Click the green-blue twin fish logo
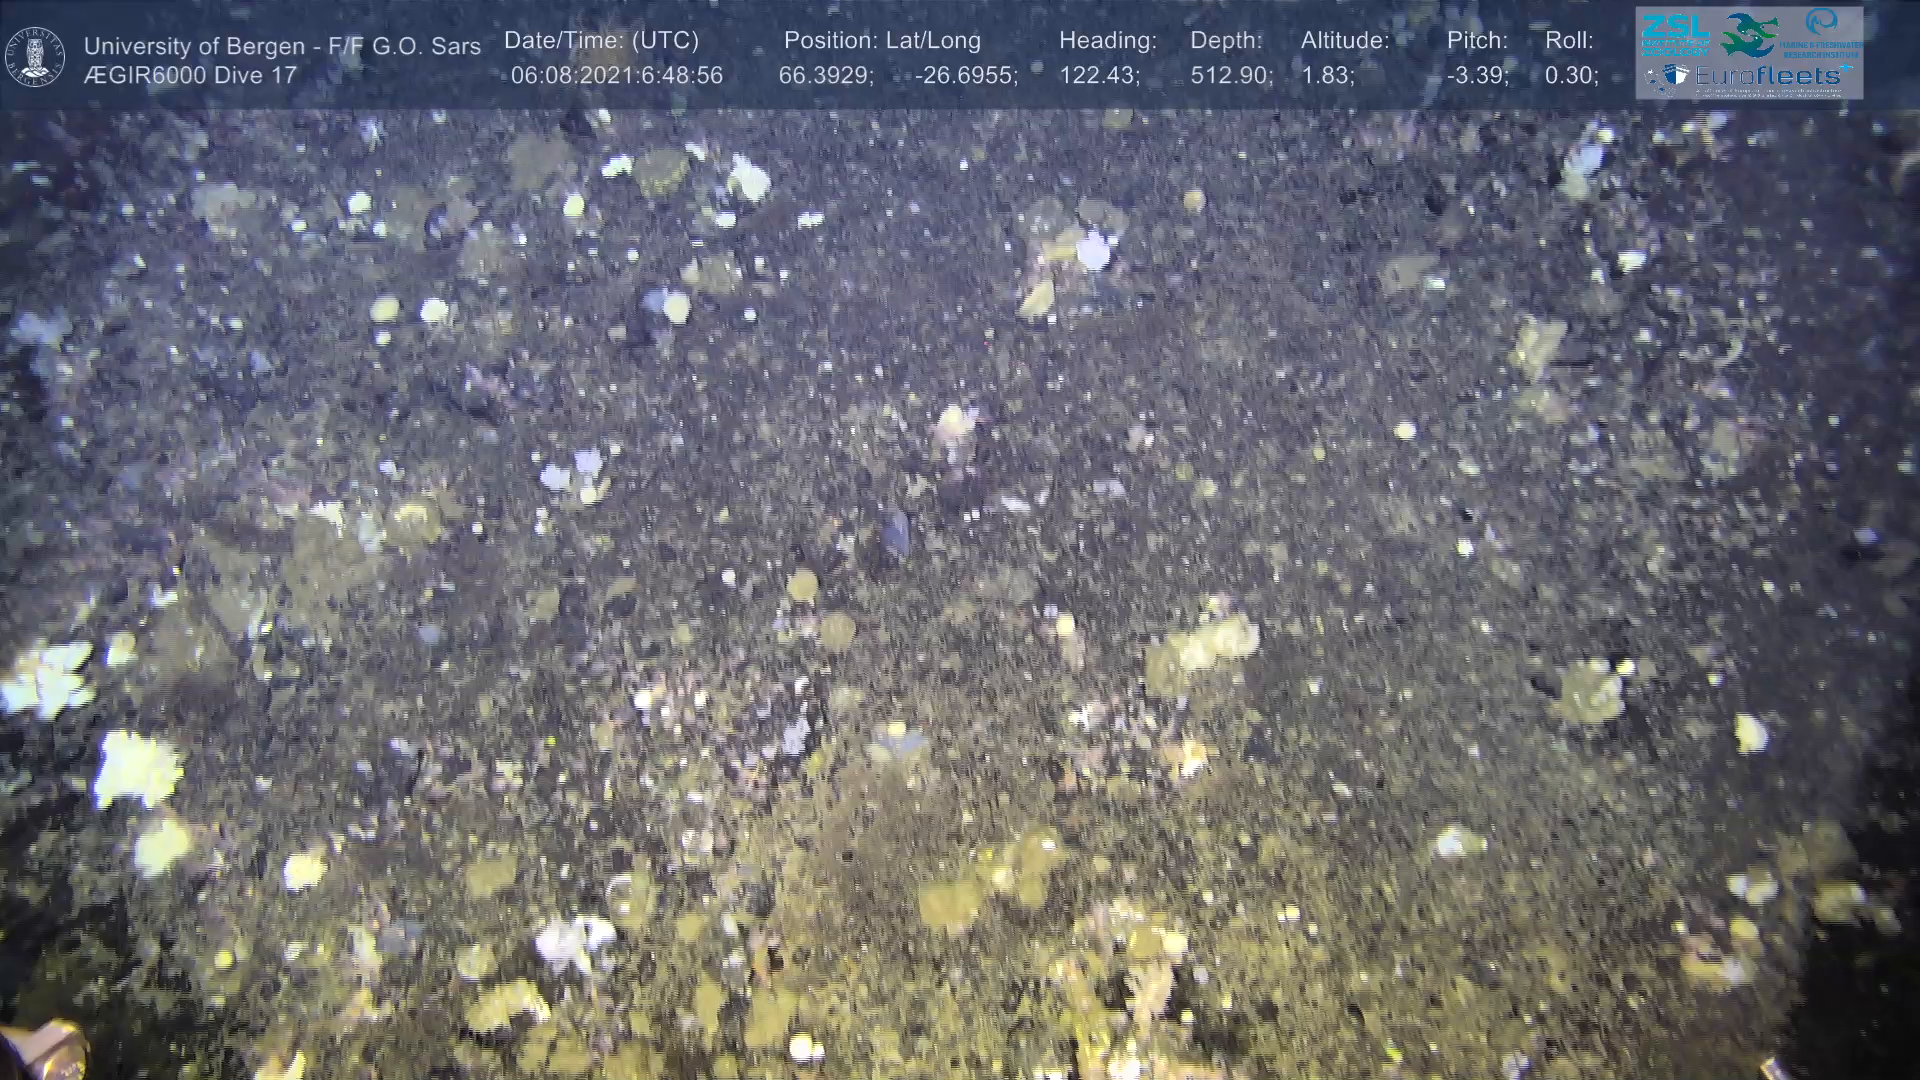Screen dimensions: 1920x1080 1749,34
